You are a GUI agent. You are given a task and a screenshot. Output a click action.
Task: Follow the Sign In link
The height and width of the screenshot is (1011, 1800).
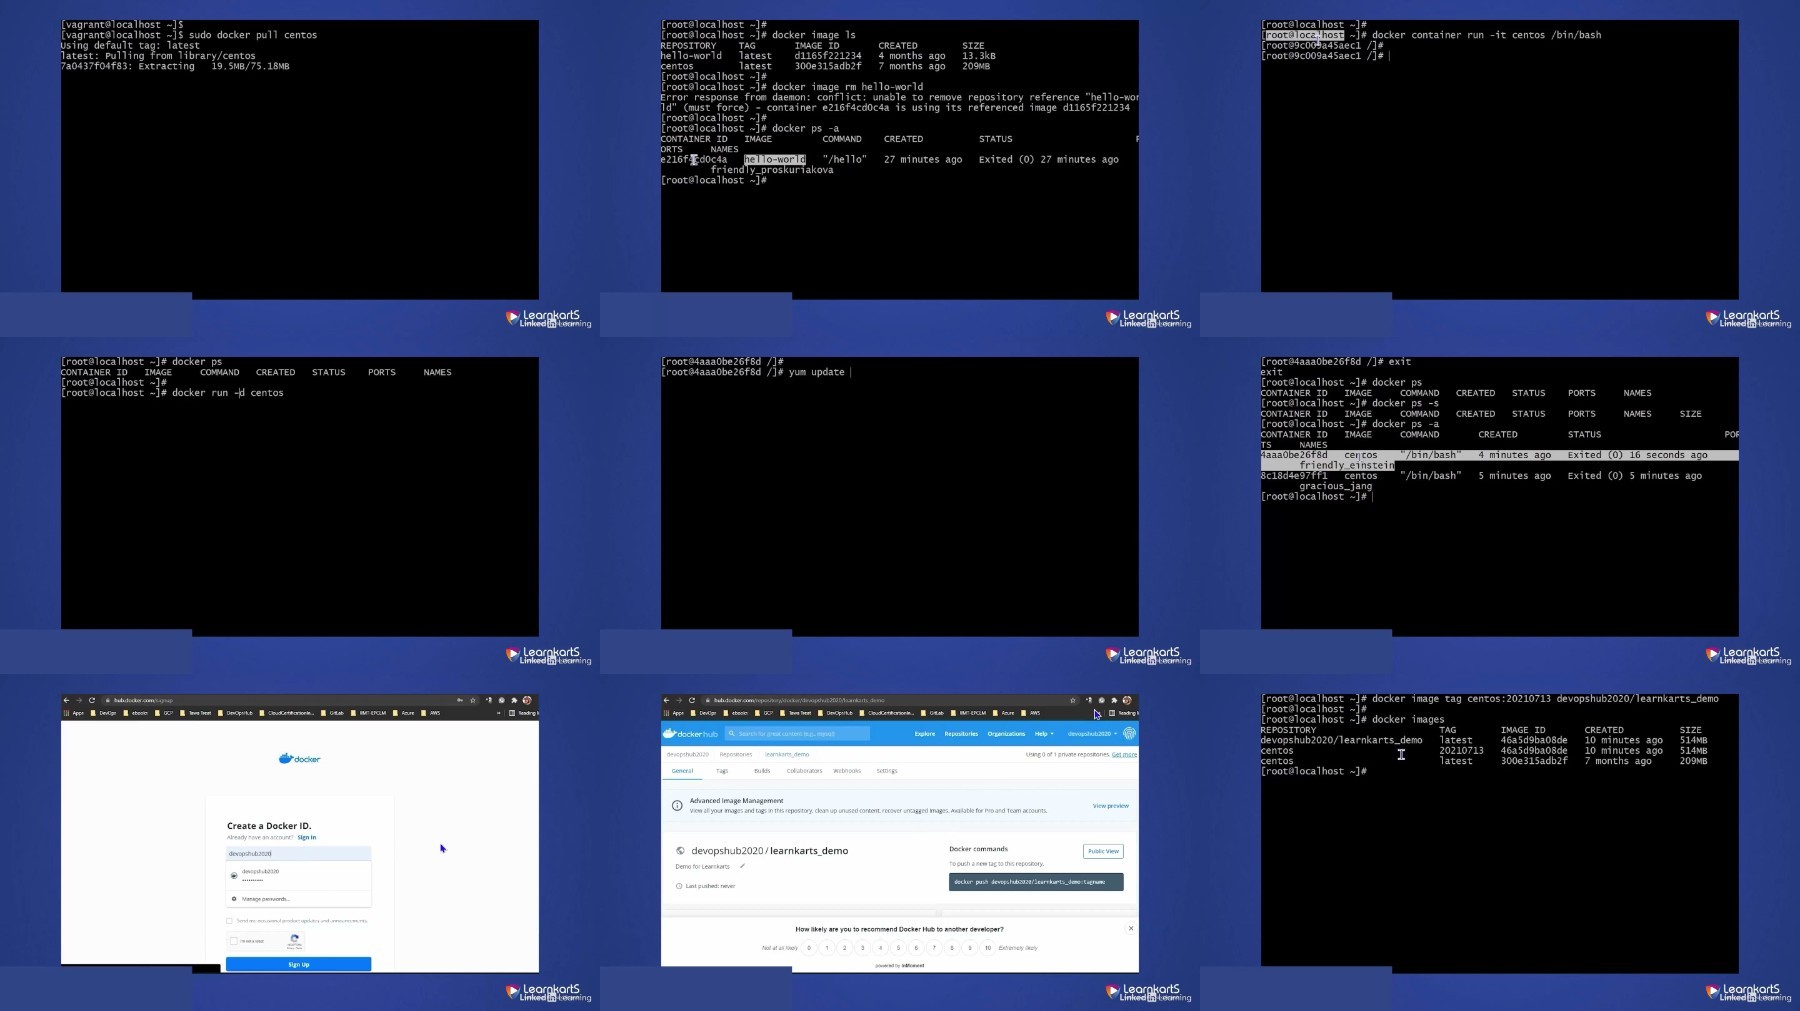(x=307, y=837)
